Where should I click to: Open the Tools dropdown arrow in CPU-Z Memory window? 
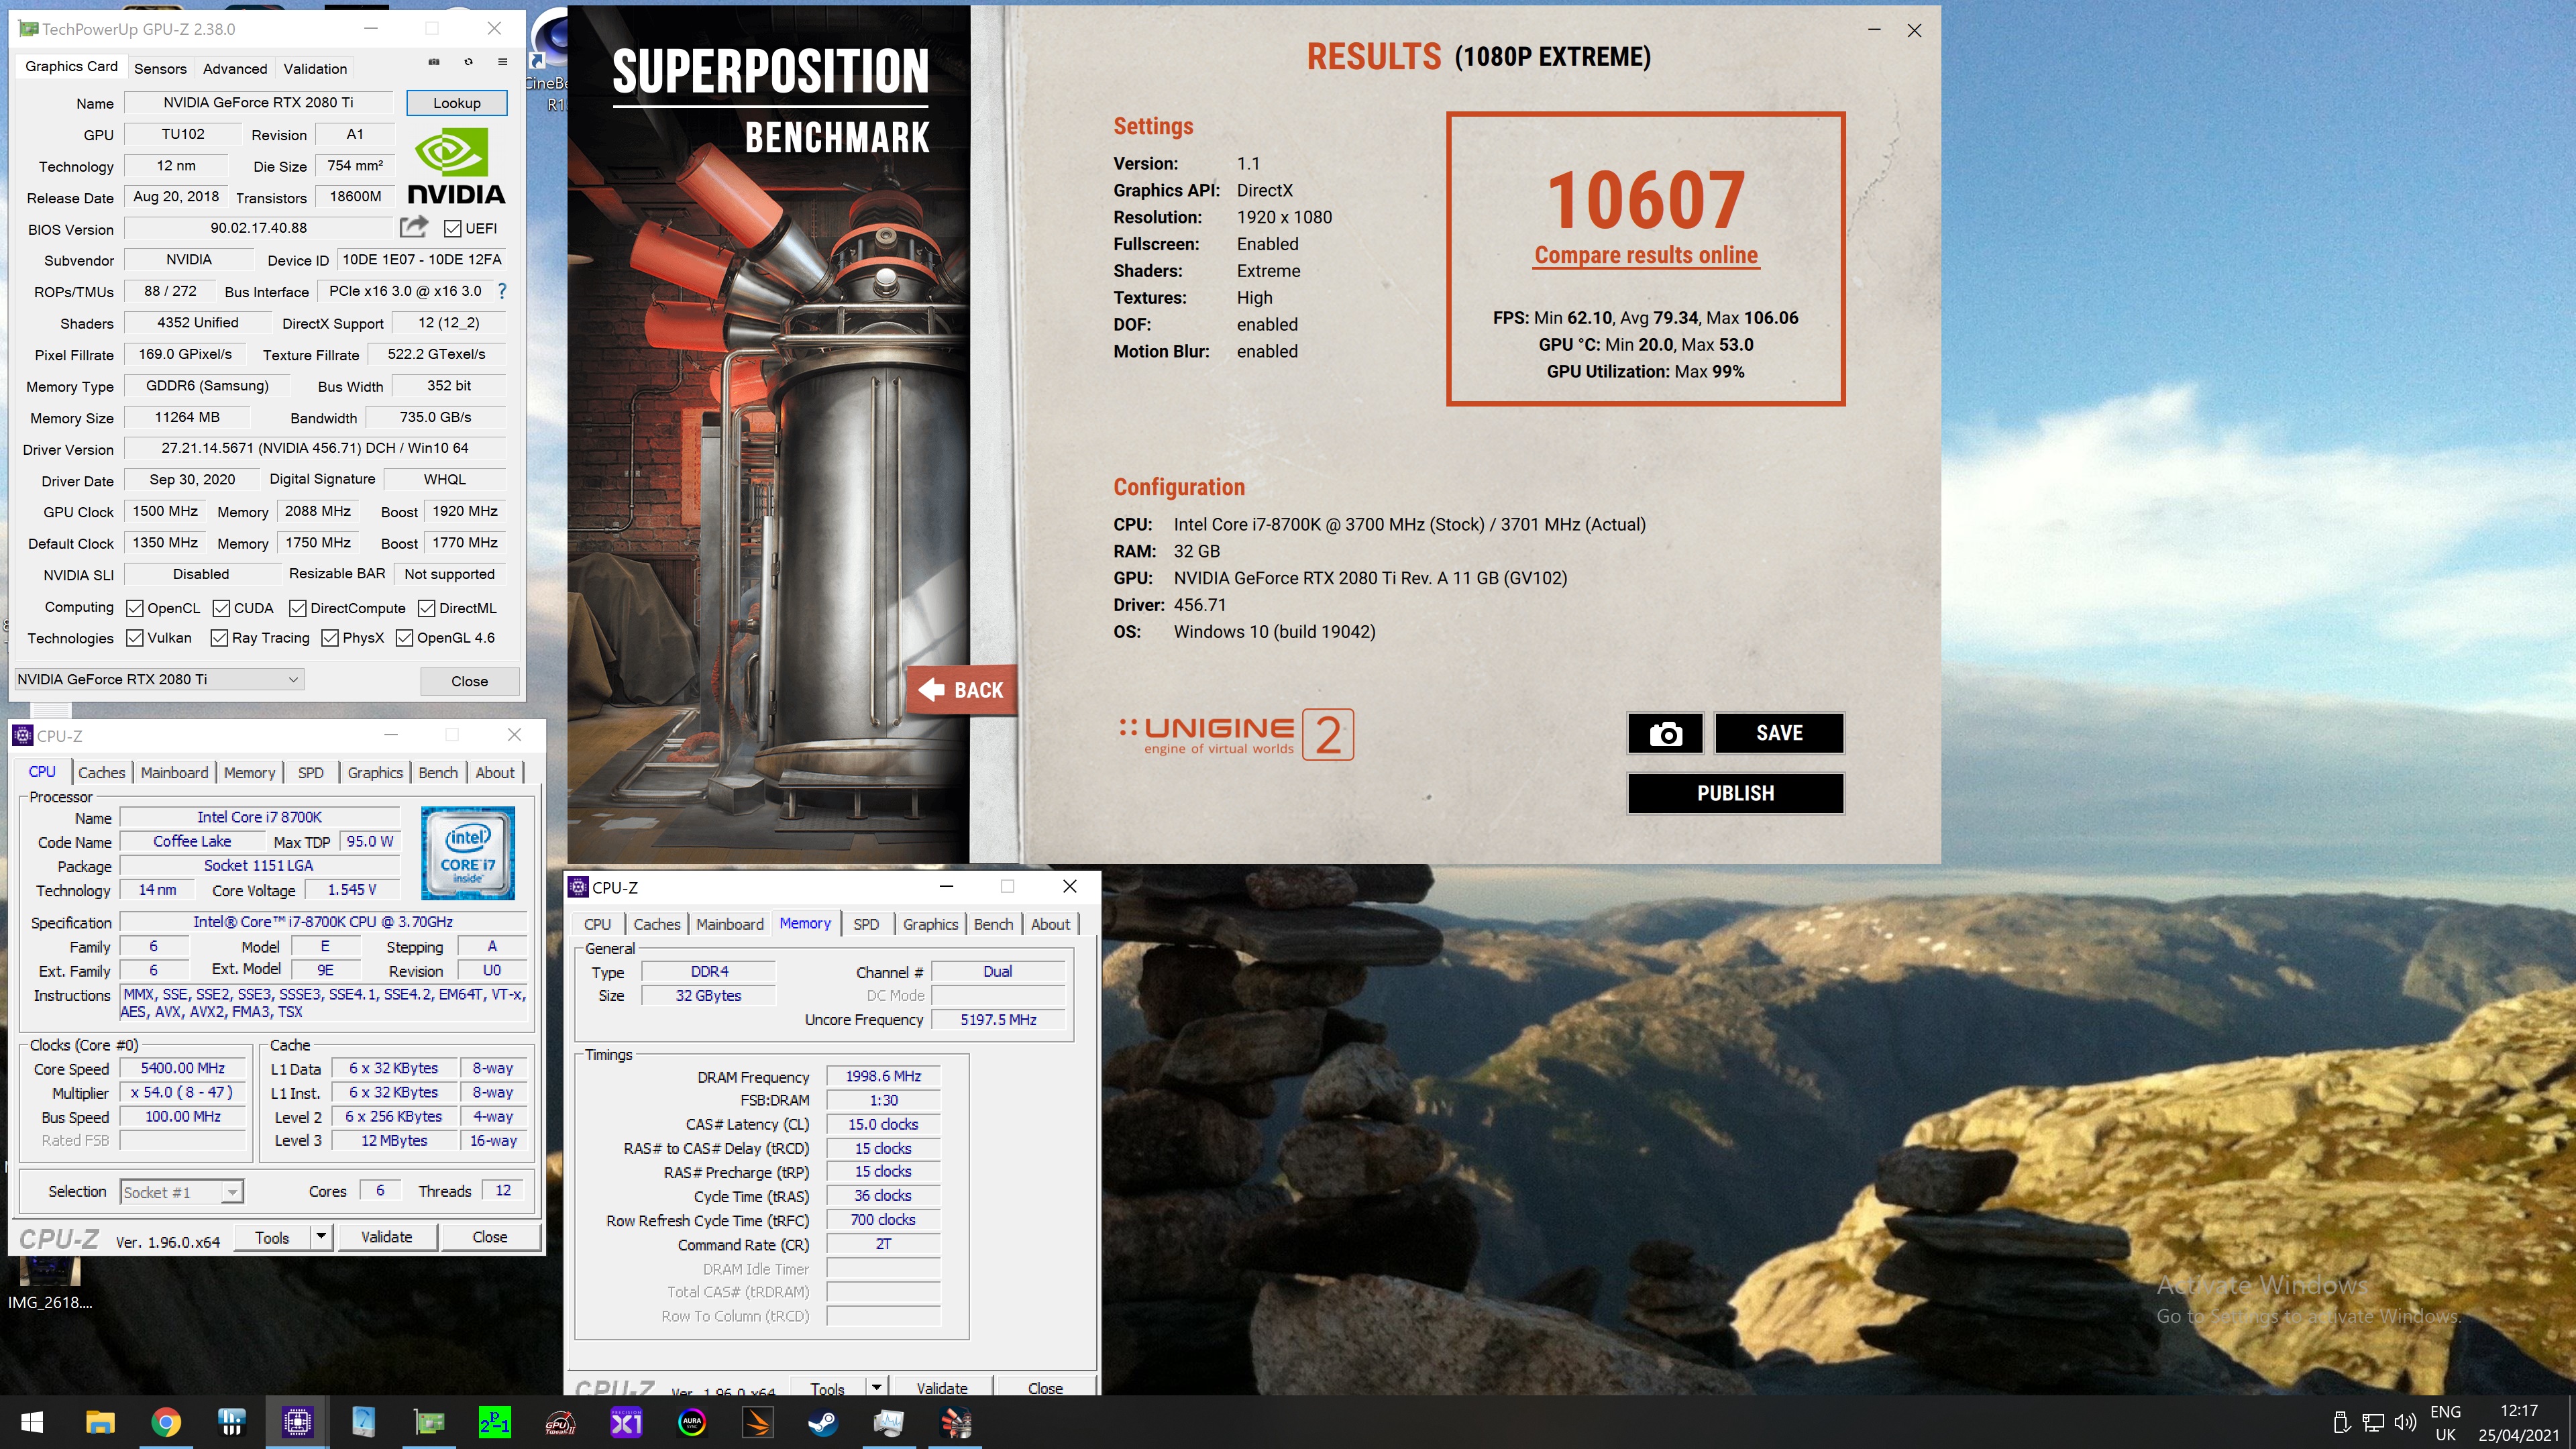coord(876,1387)
